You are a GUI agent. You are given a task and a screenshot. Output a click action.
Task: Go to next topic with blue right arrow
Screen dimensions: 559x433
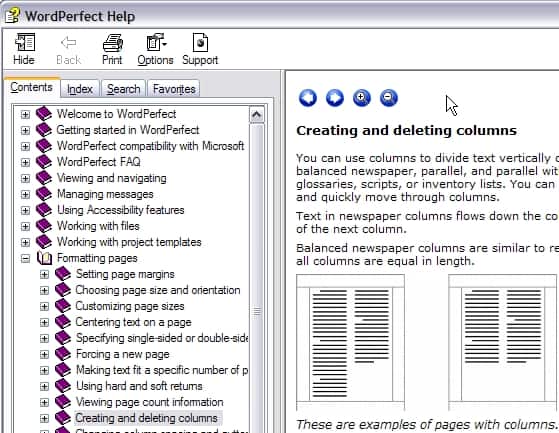(335, 98)
